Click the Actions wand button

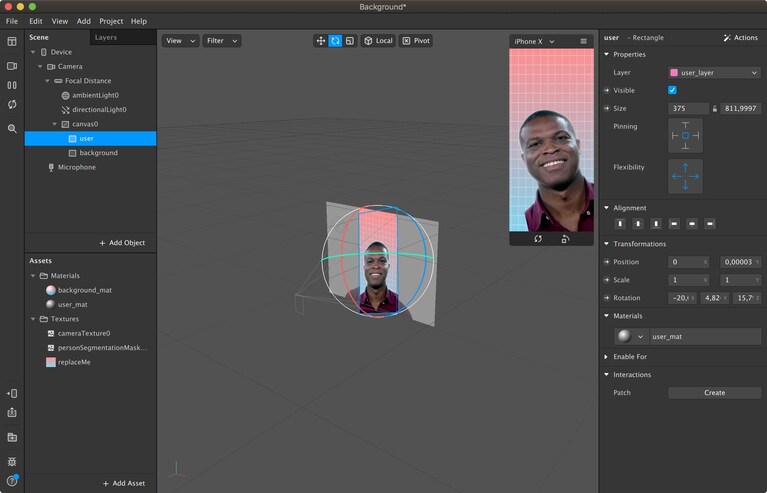(741, 38)
